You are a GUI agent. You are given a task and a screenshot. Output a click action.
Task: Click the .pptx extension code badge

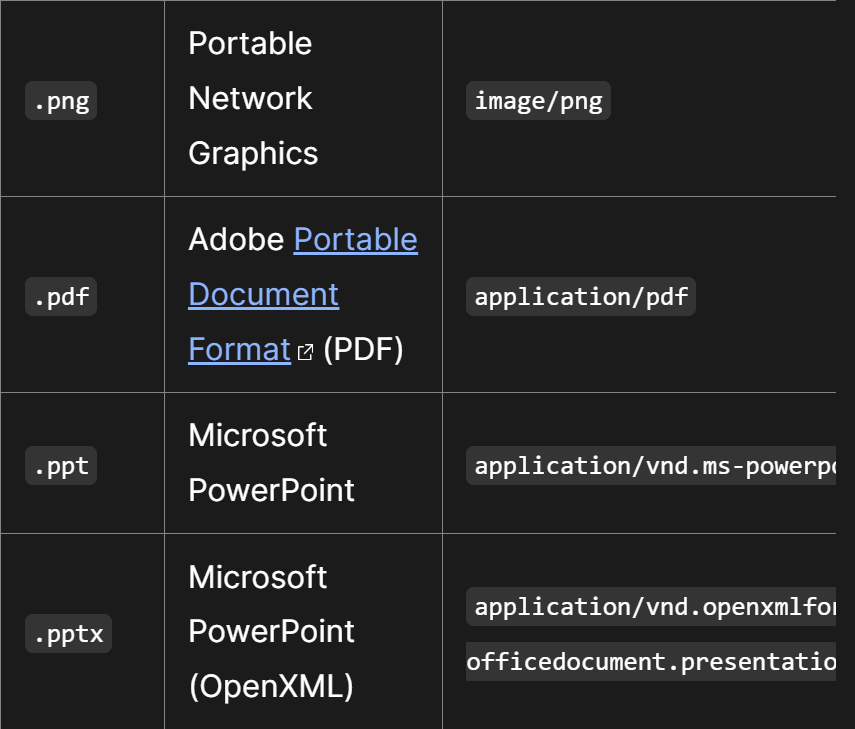pos(68,634)
